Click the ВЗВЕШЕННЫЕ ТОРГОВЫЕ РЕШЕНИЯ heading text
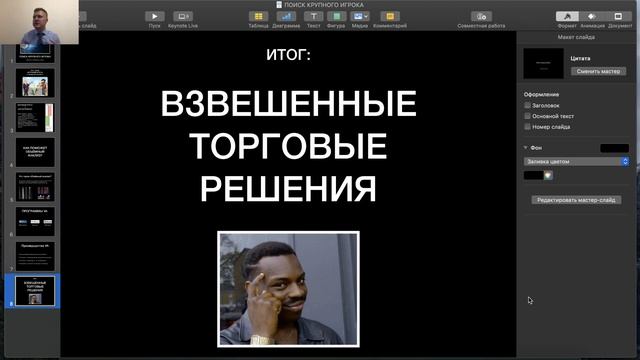Screen dimensions: 640x360 (289, 146)
